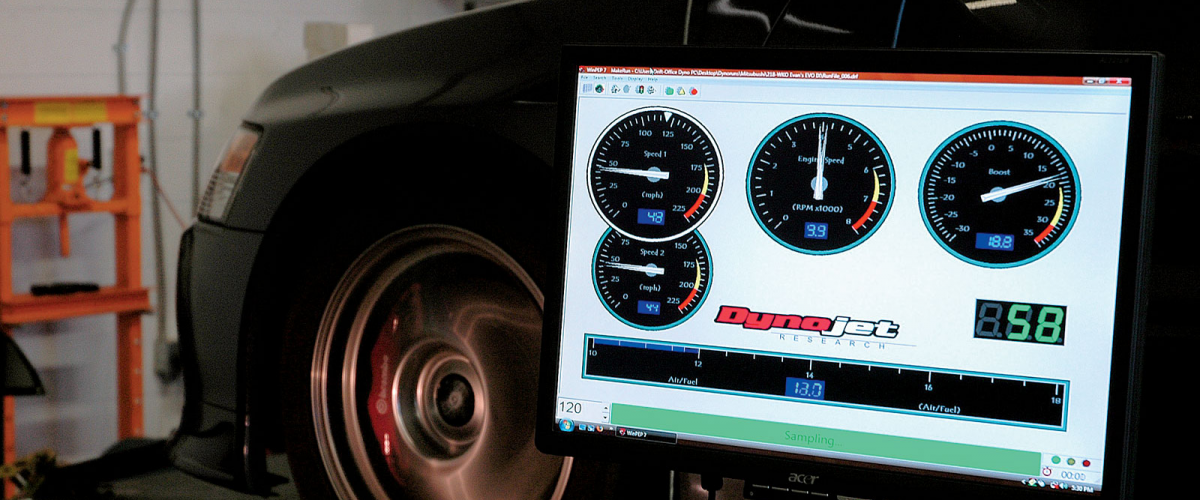Click the red circle record toolbar icon

pos(694,91)
